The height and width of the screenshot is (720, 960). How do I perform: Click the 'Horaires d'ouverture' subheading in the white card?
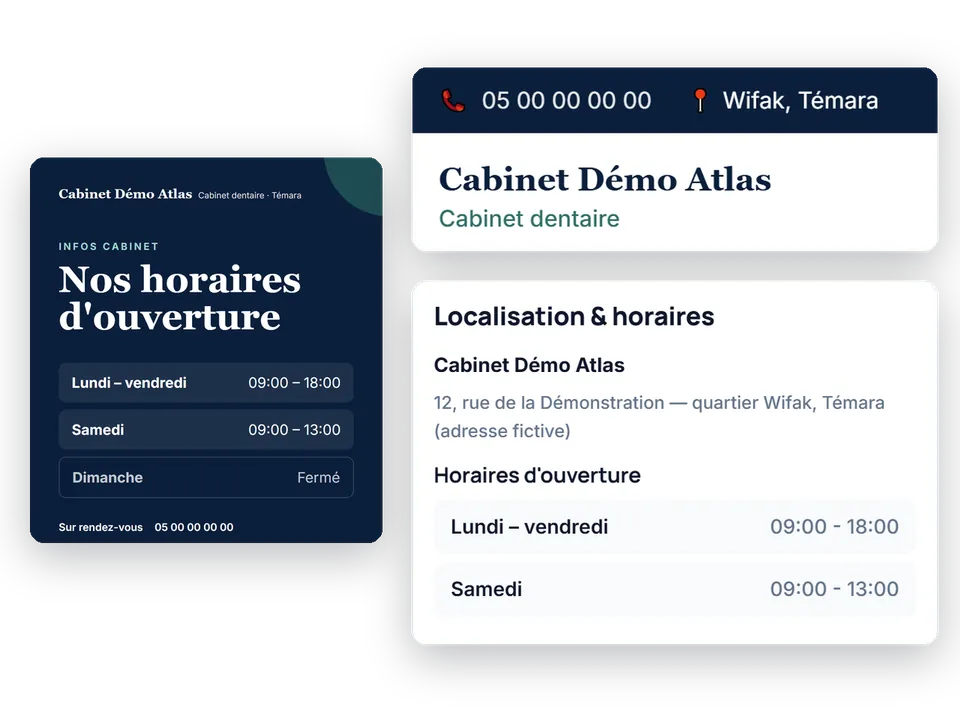click(x=537, y=475)
